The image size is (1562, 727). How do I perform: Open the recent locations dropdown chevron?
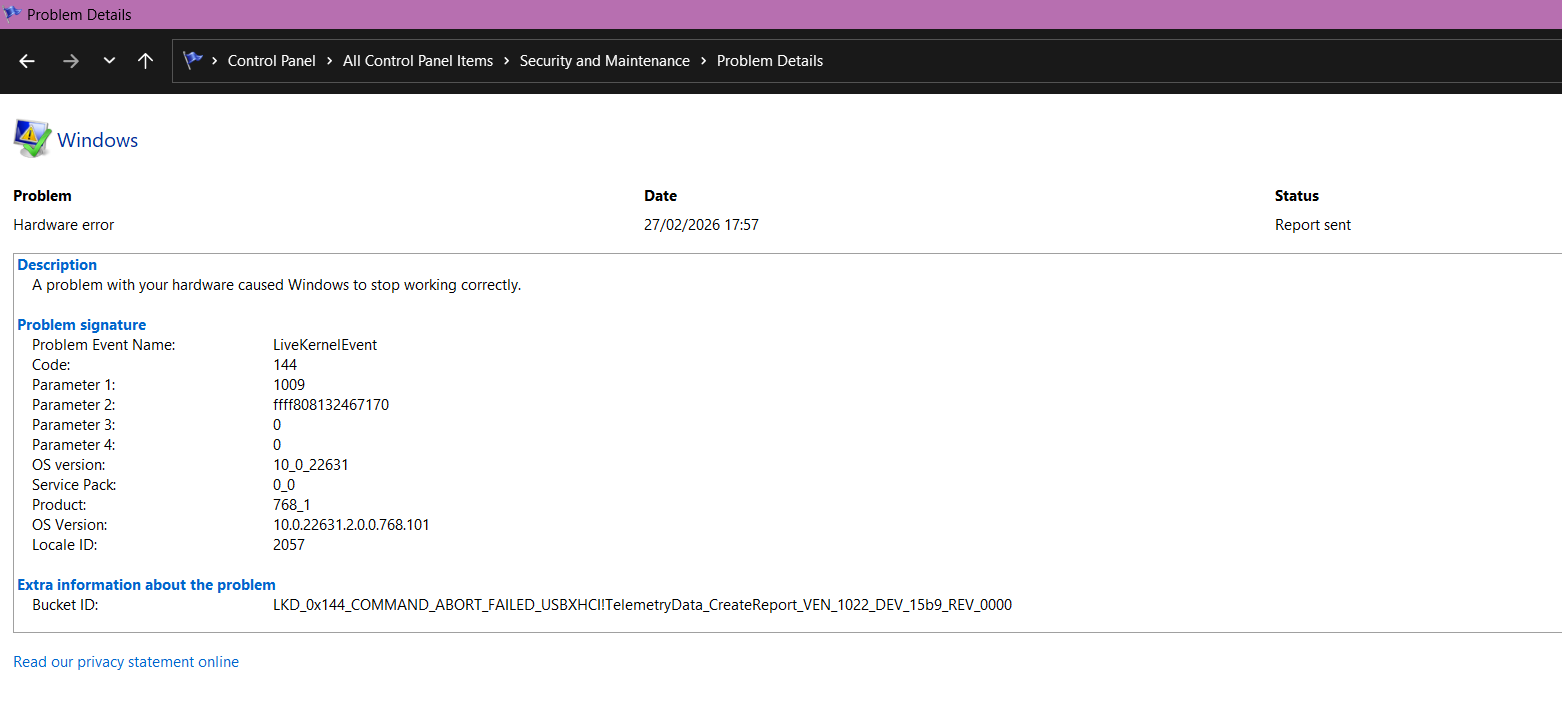tap(109, 61)
